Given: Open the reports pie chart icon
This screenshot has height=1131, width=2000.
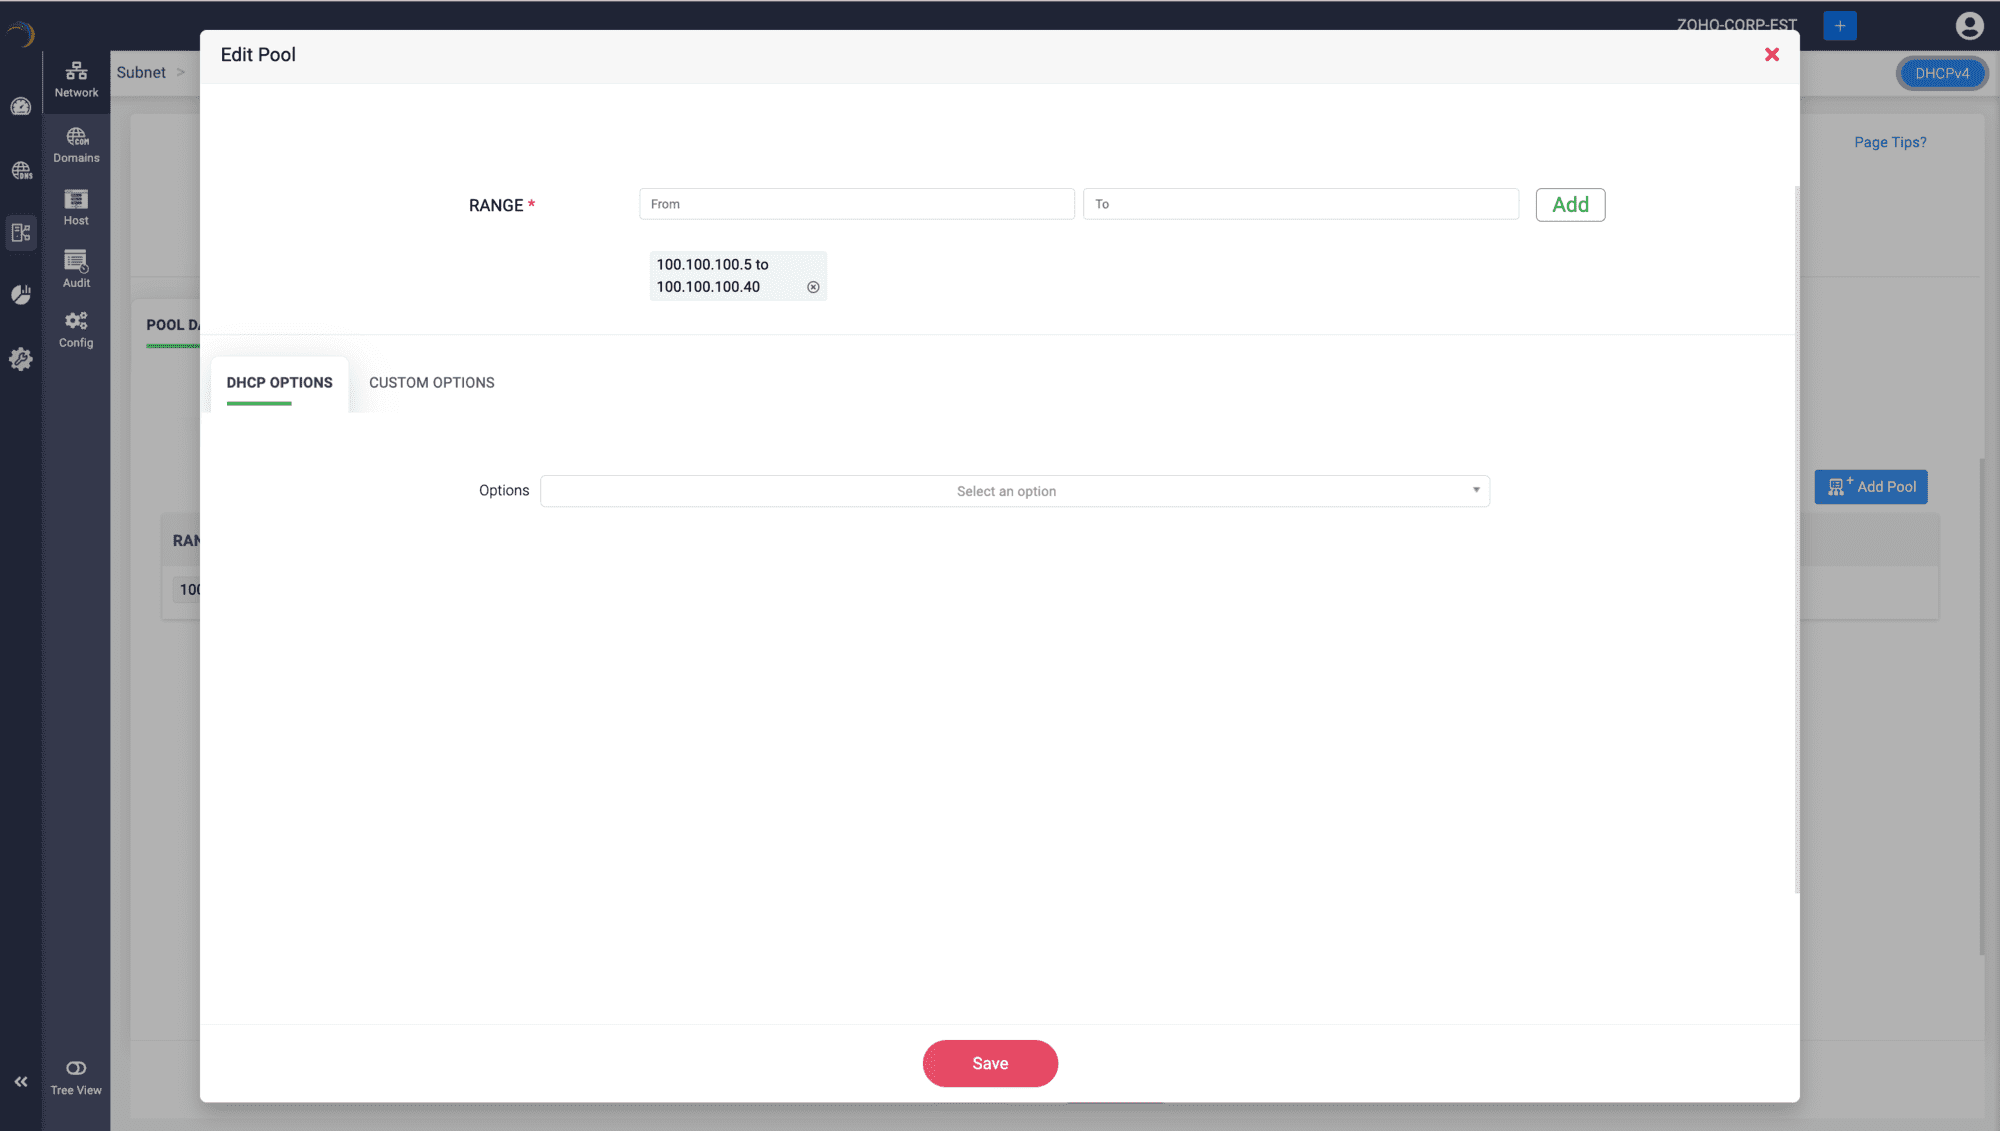Looking at the screenshot, I should (21, 295).
